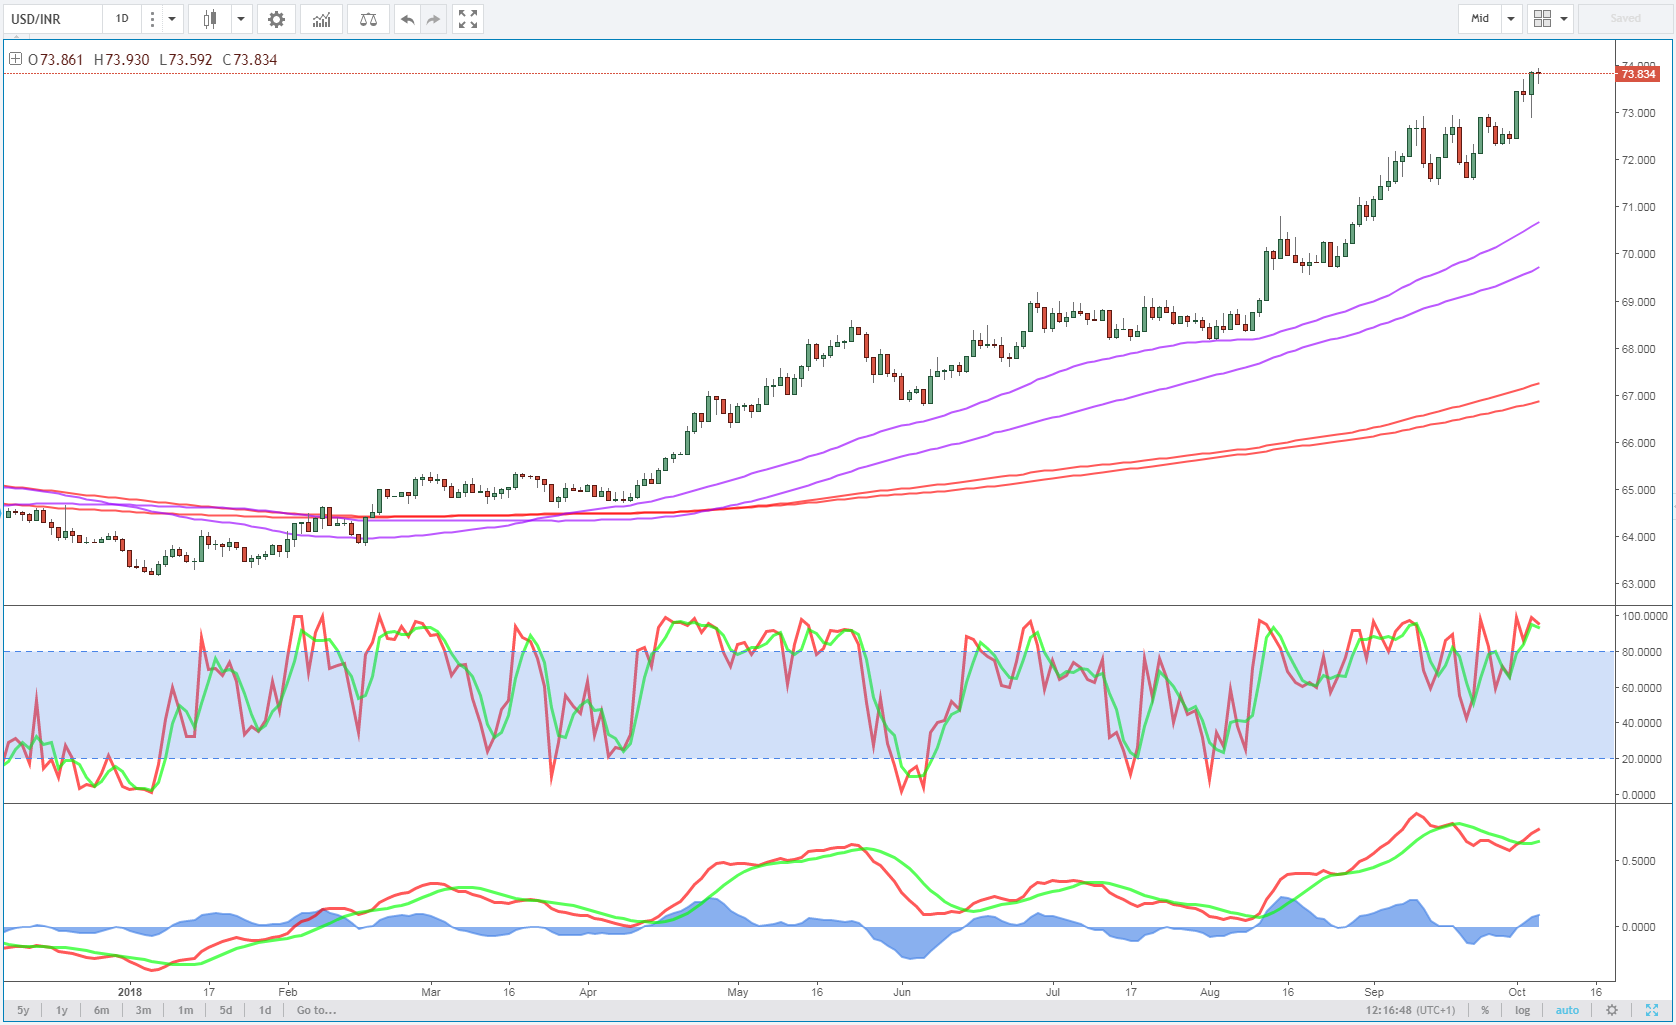Click the 65.000 price axis label
Screen dimensions: 1676x1025
pos(1638,490)
